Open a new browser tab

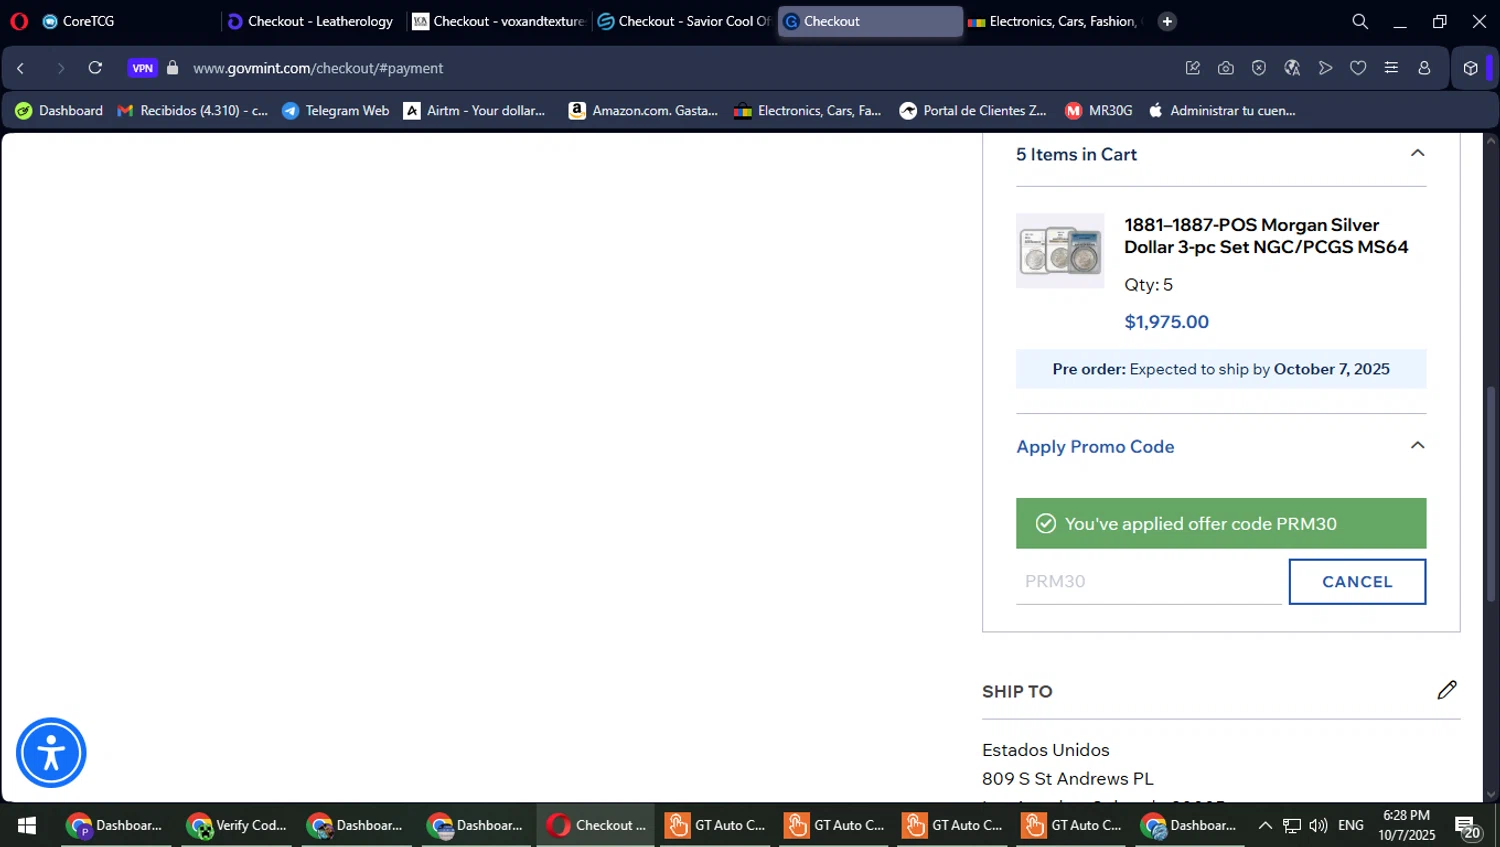1167,21
